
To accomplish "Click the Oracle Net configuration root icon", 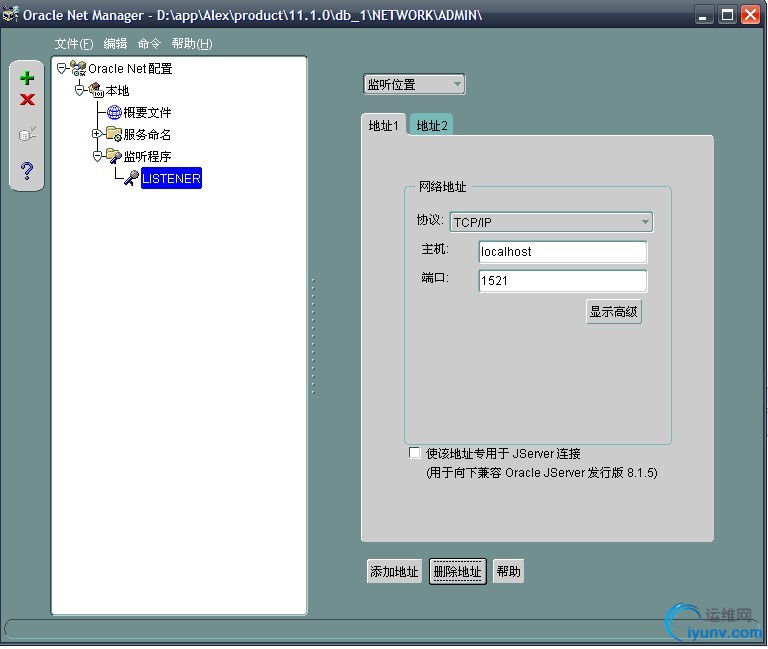I will coord(78,68).
